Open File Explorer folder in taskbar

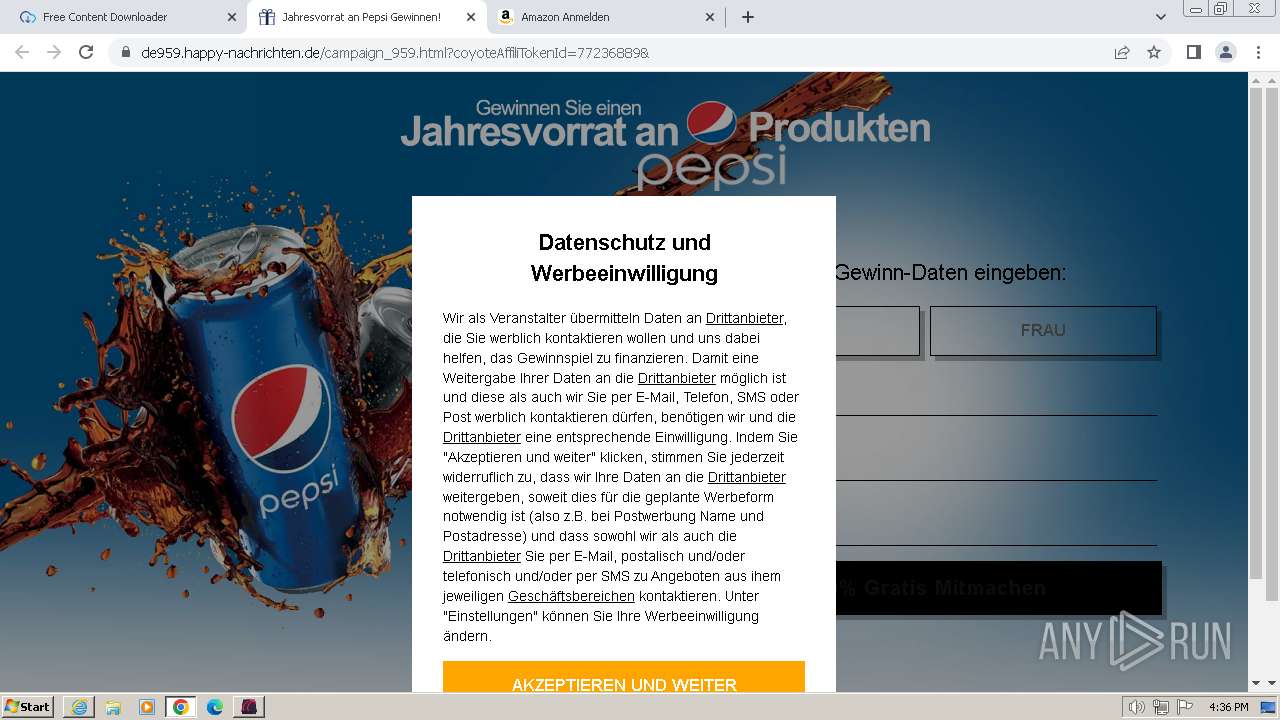click(x=113, y=707)
